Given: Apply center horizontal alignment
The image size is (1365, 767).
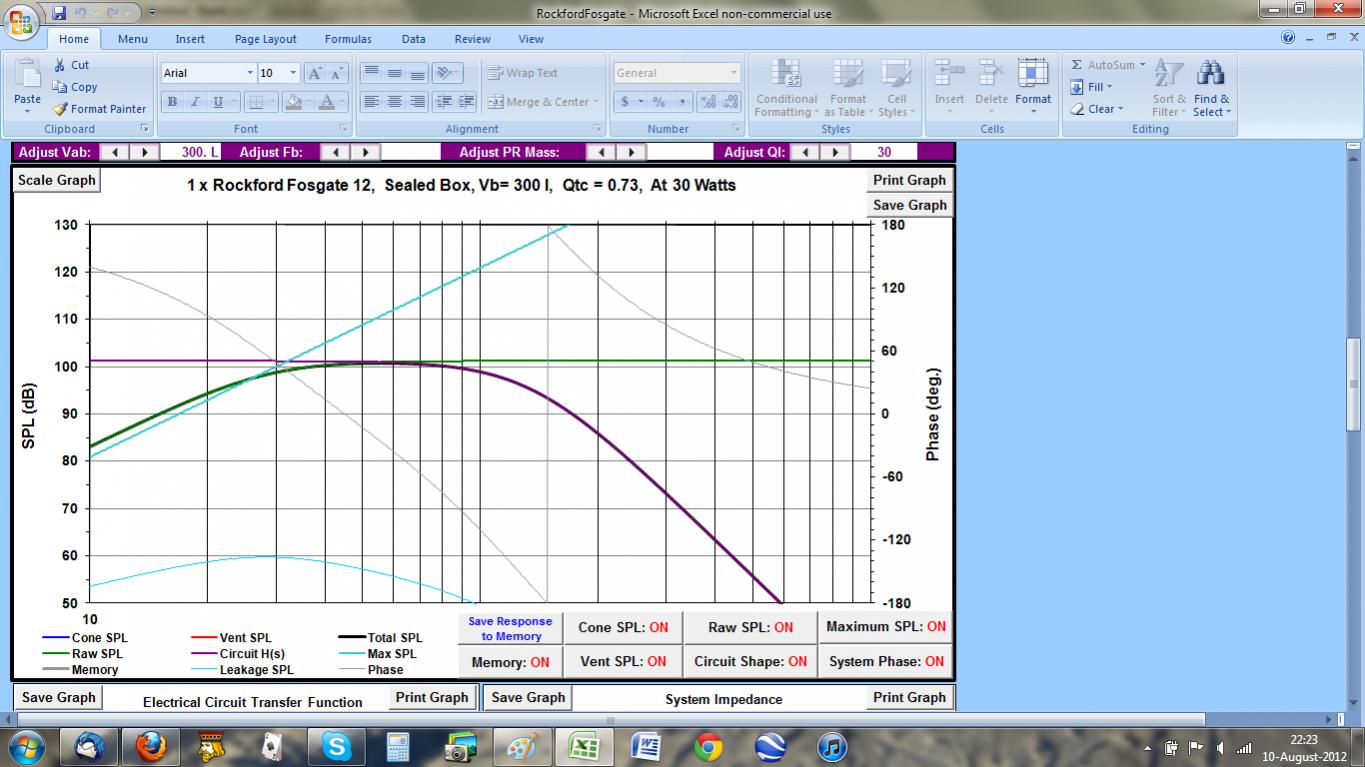Looking at the screenshot, I should [395, 102].
